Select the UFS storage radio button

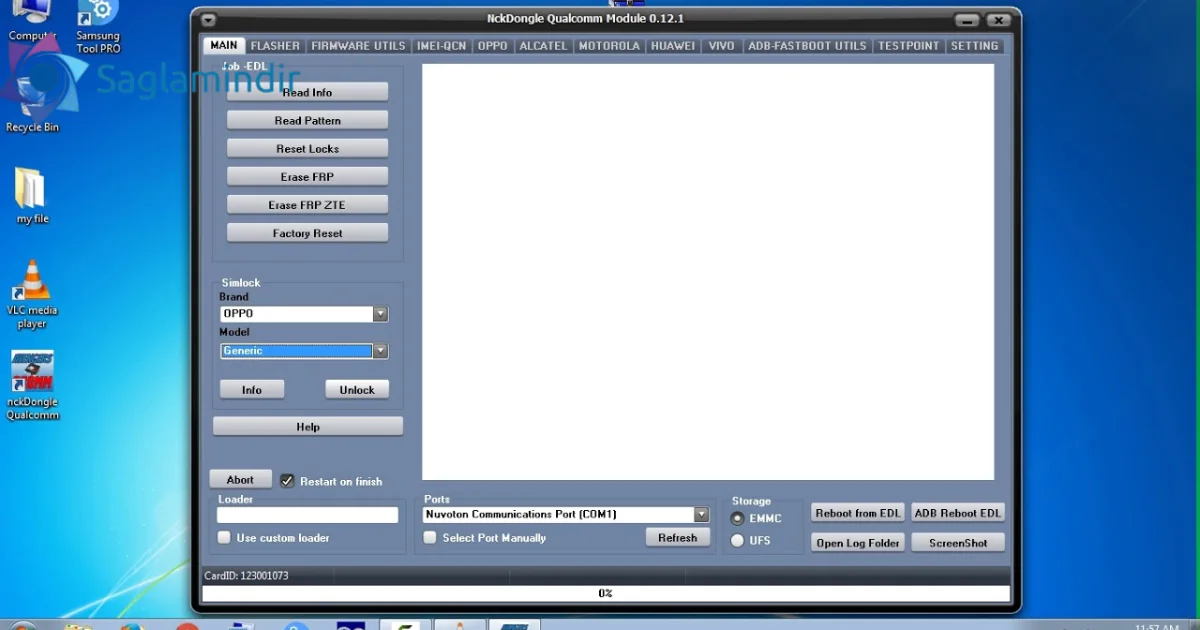pos(738,541)
